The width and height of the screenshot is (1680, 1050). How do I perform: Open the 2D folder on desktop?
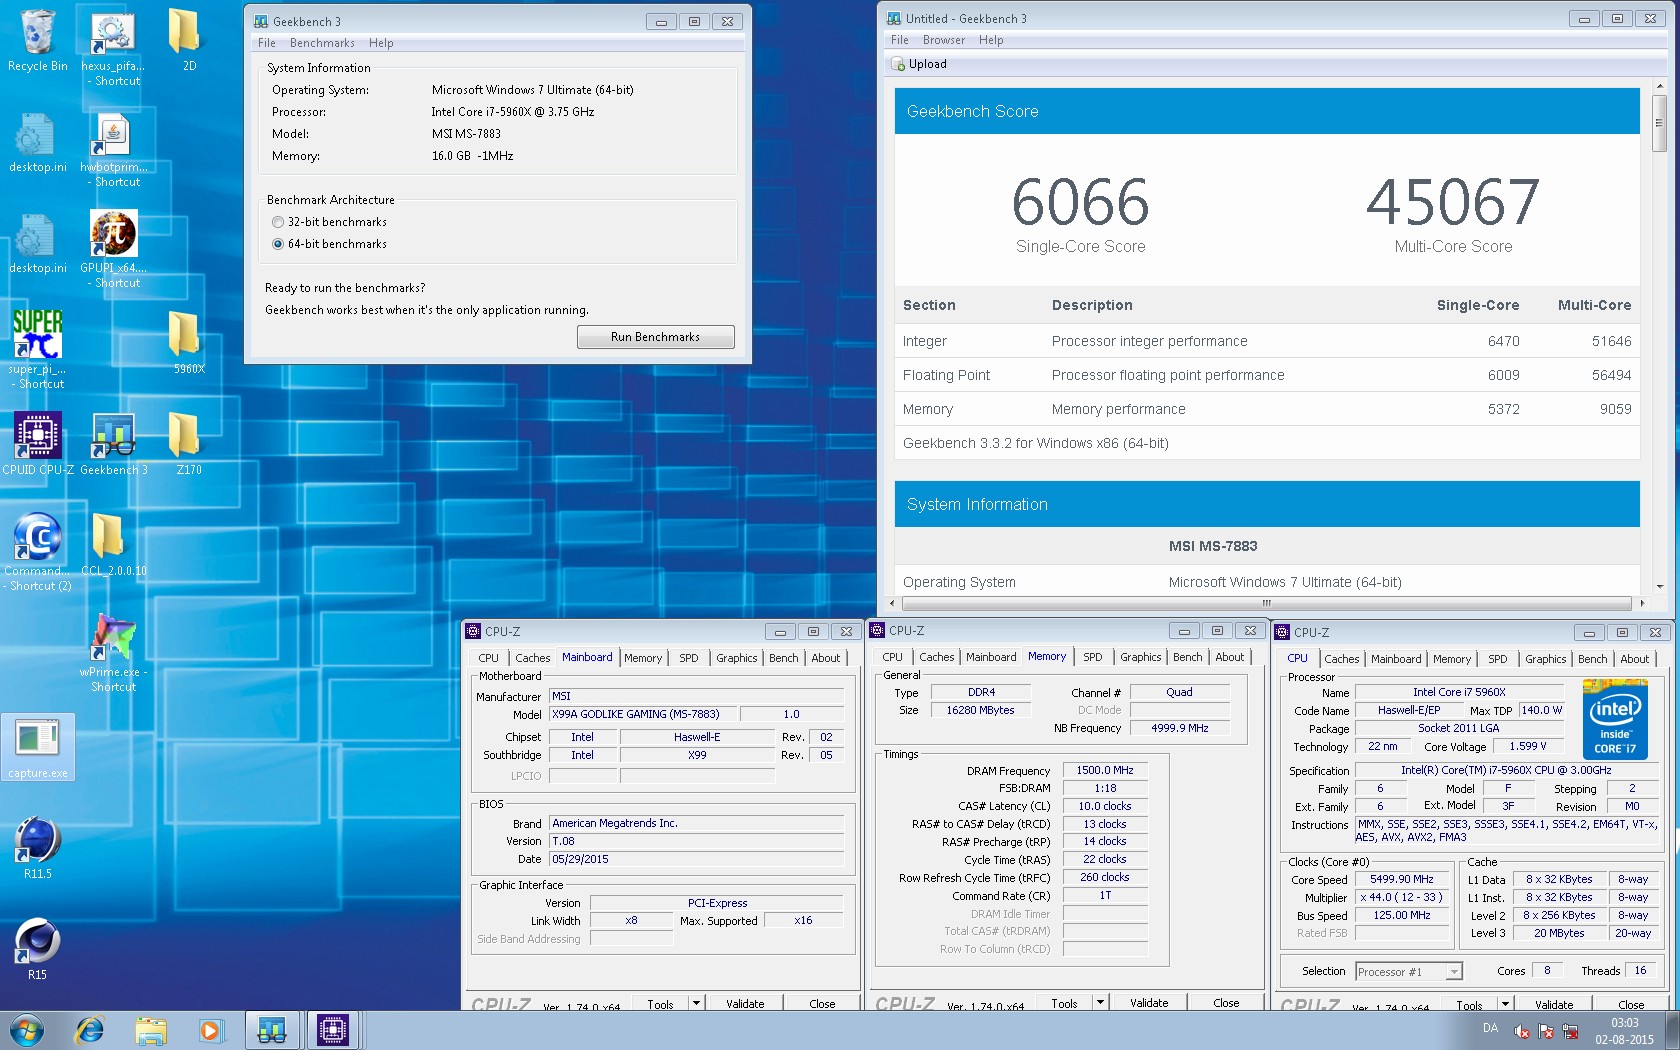point(188,40)
